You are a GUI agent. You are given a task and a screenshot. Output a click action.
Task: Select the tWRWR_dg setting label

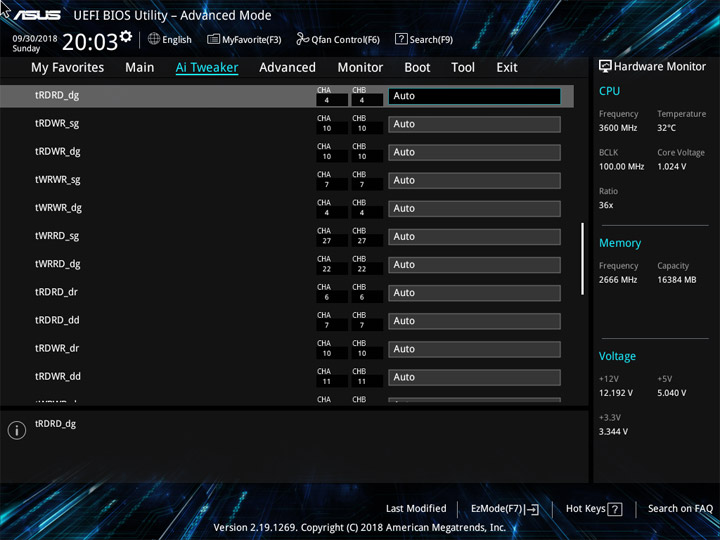click(58, 208)
